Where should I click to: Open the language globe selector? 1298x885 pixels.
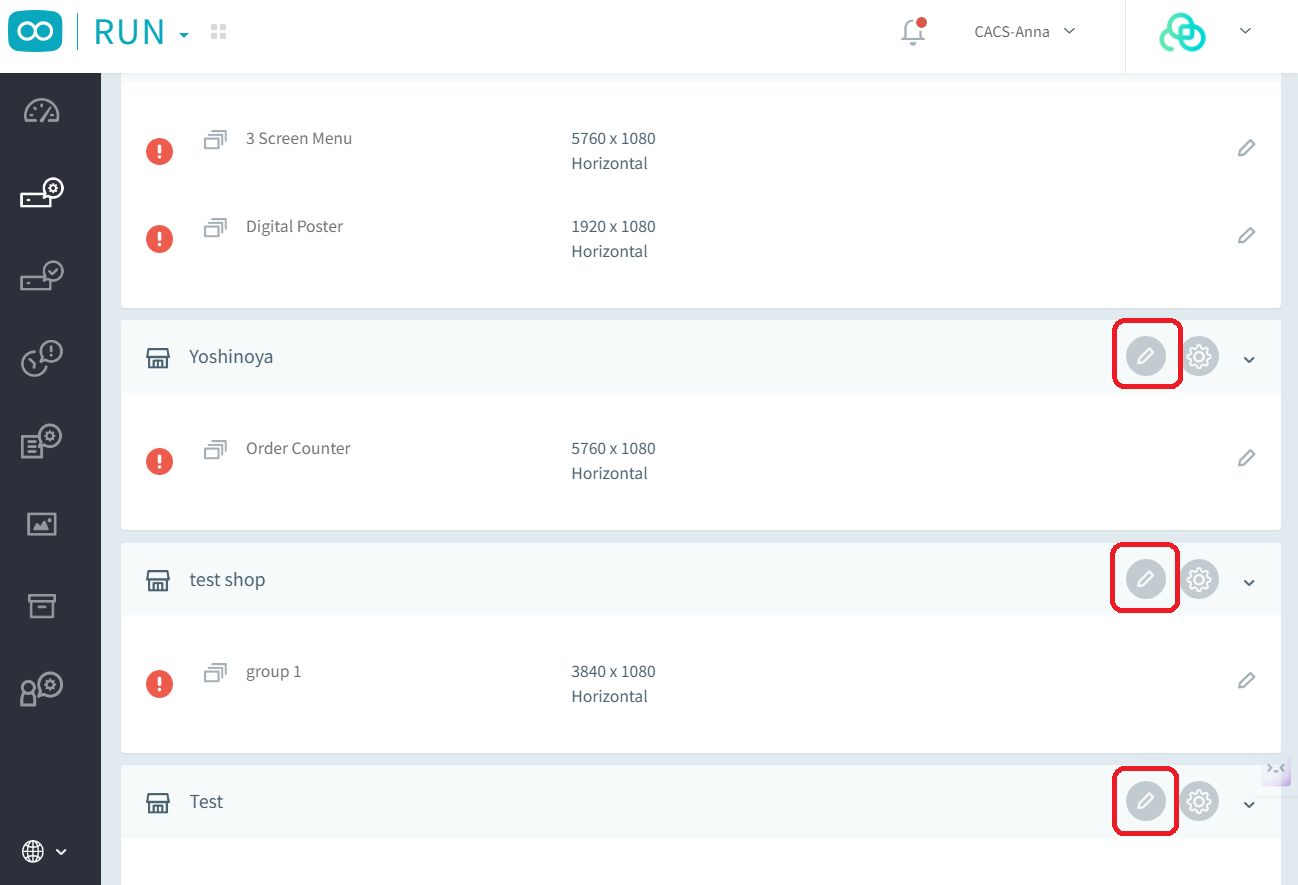tap(44, 851)
